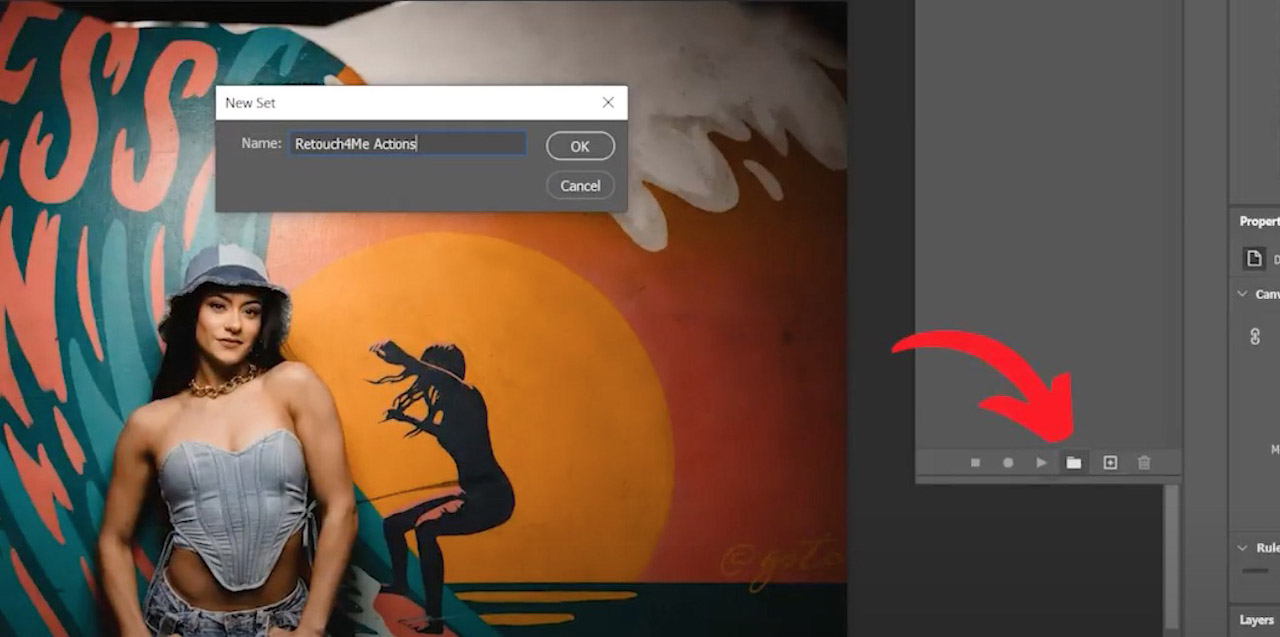Click the document thumbnail icon in Properties panel
The width and height of the screenshot is (1280, 637).
click(1255, 258)
